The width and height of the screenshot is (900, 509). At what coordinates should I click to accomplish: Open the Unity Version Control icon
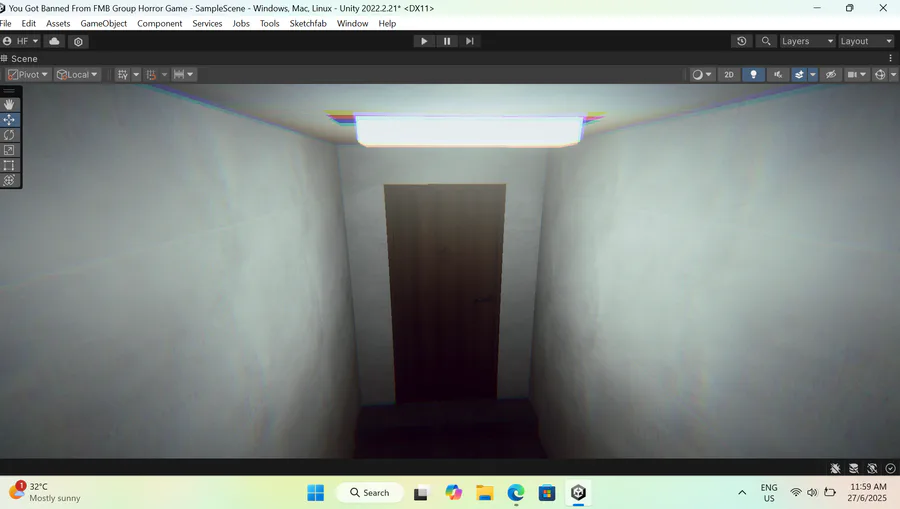point(78,41)
